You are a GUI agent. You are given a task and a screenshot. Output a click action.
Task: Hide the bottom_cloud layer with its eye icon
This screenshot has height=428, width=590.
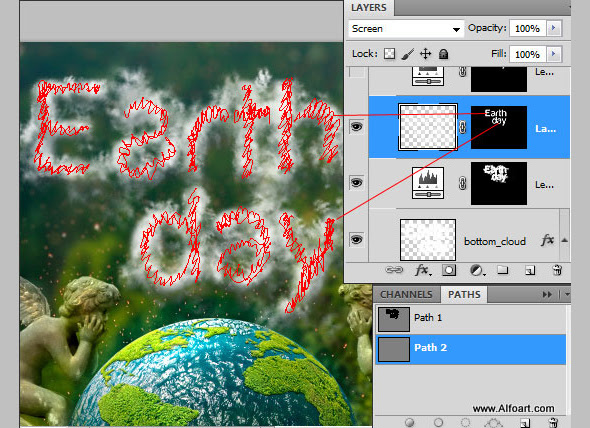click(356, 239)
